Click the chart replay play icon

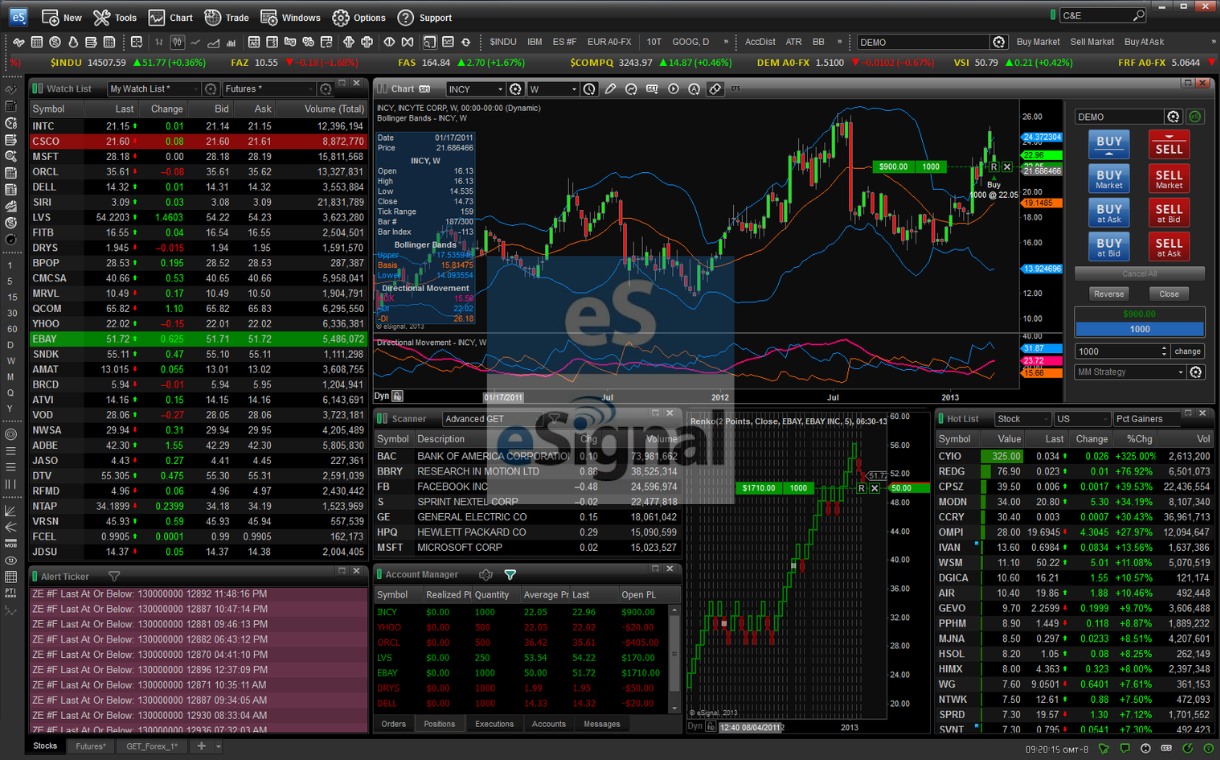(x=673, y=89)
